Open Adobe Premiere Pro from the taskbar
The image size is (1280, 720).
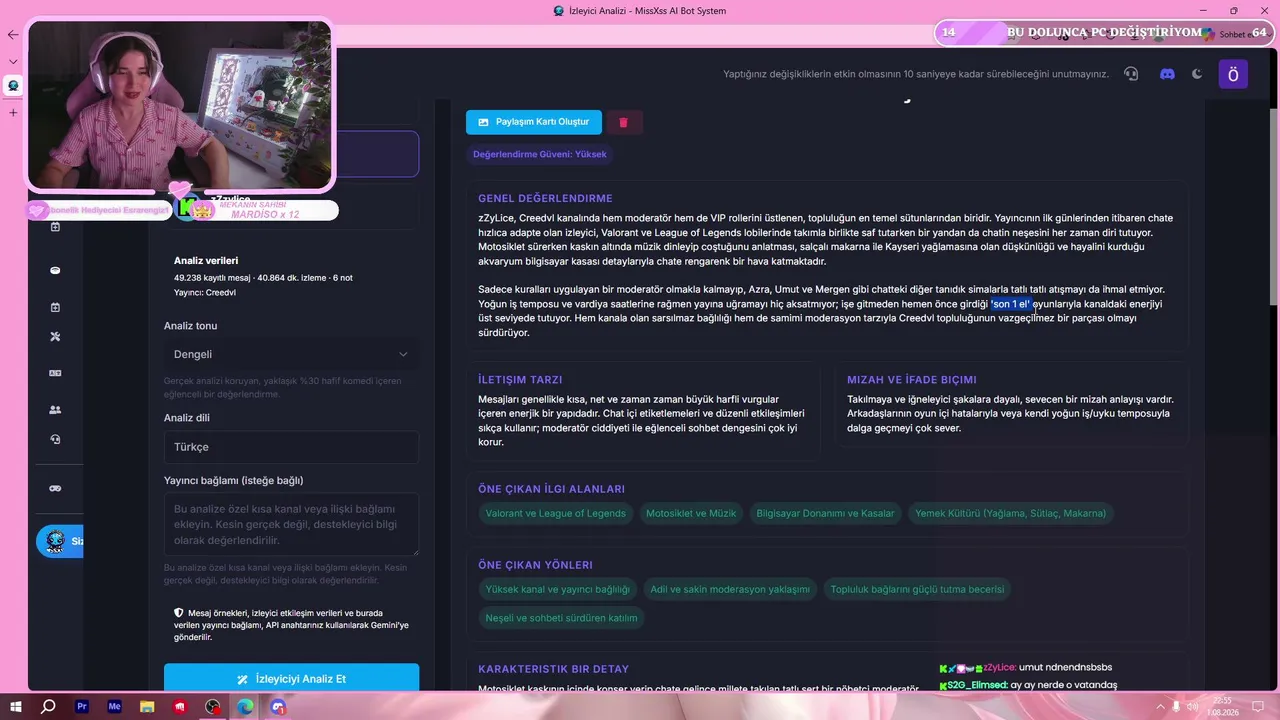pyautogui.click(x=82, y=707)
